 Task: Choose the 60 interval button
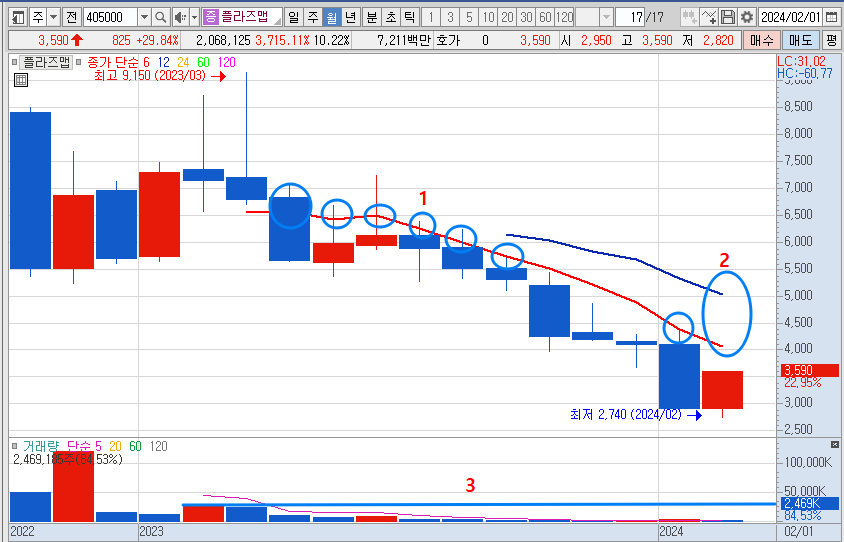[x=545, y=17]
